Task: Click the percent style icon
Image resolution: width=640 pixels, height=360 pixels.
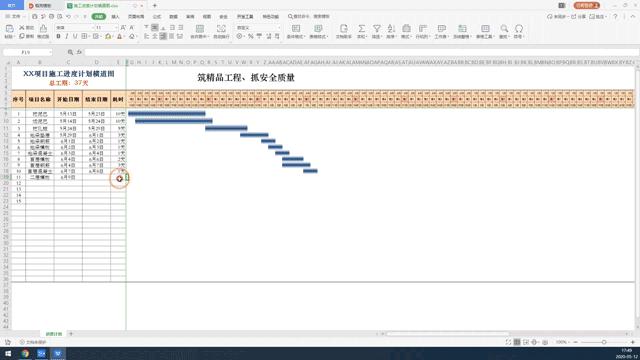Action: (251, 36)
